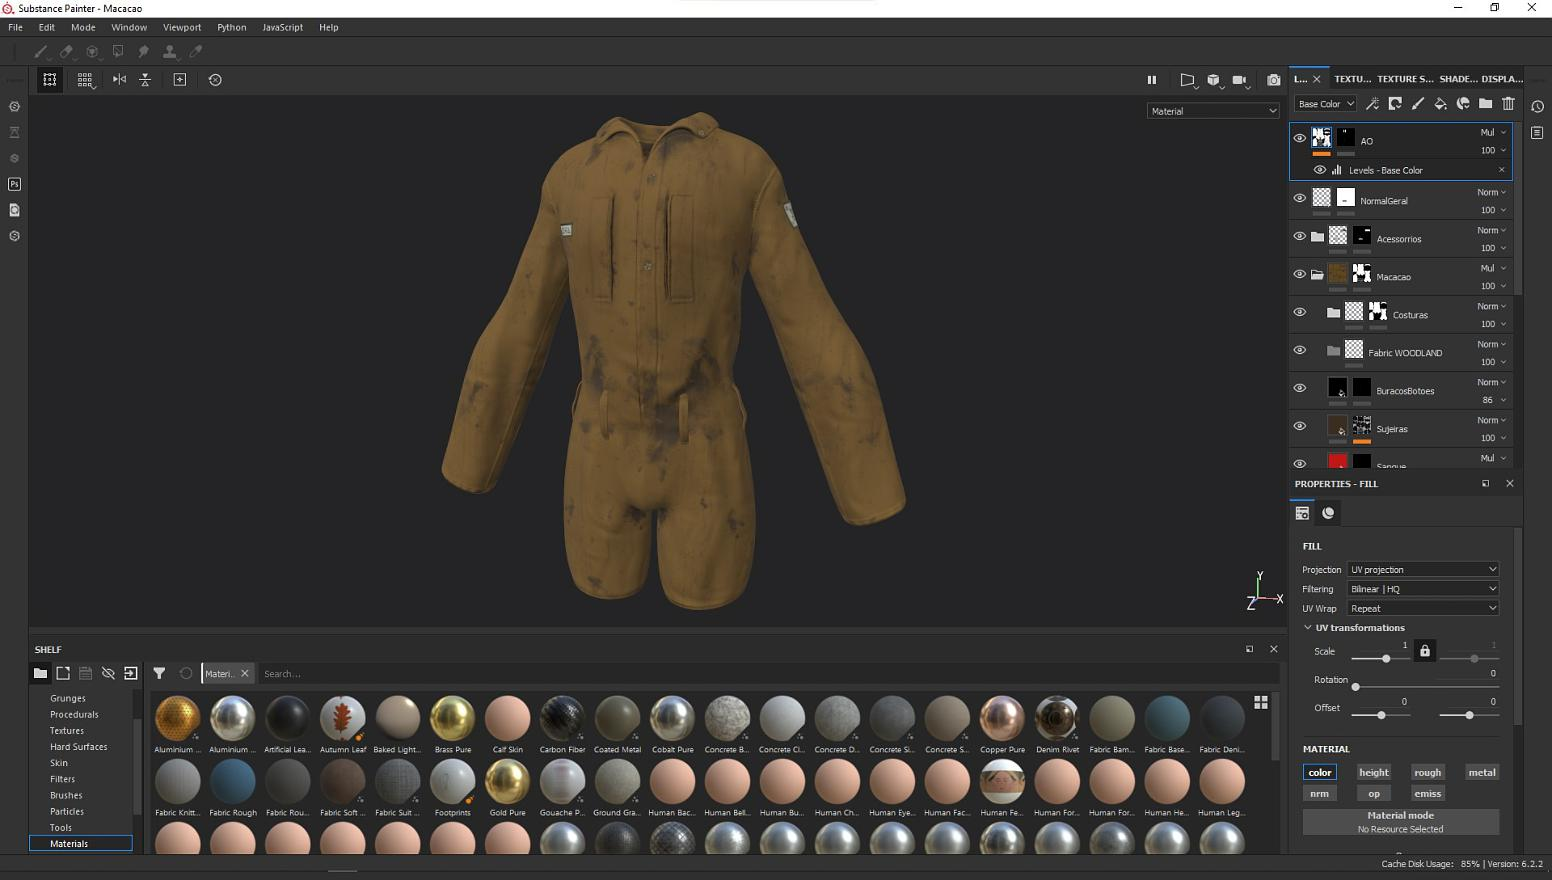Open the Projection dropdown
Image resolution: width=1552 pixels, height=880 pixels.
(1423, 569)
